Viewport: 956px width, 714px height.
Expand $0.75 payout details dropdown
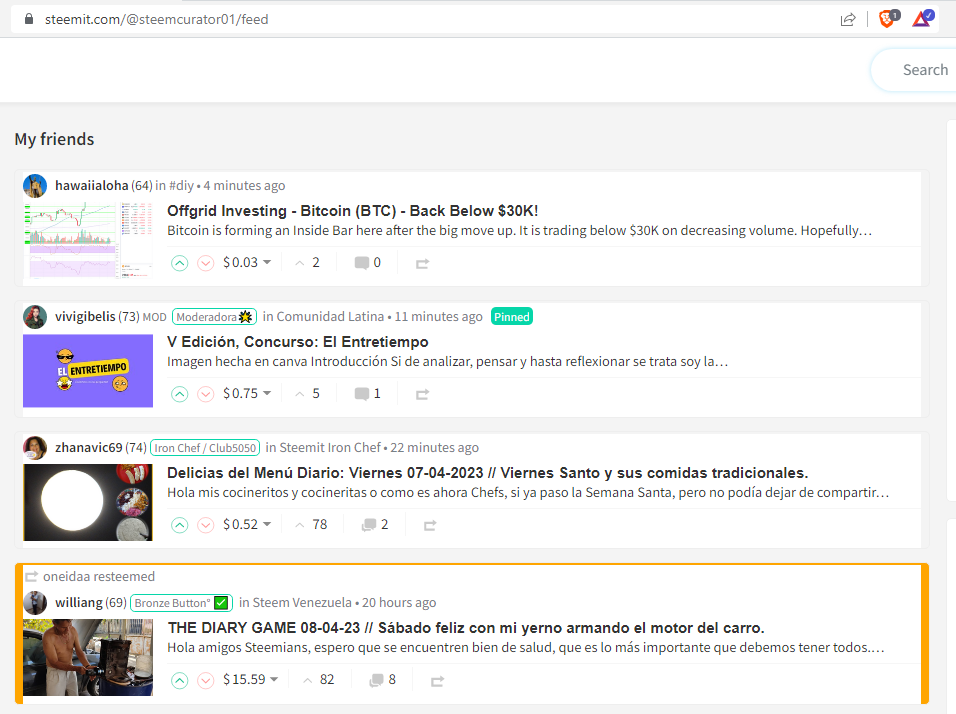click(x=247, y=393)
